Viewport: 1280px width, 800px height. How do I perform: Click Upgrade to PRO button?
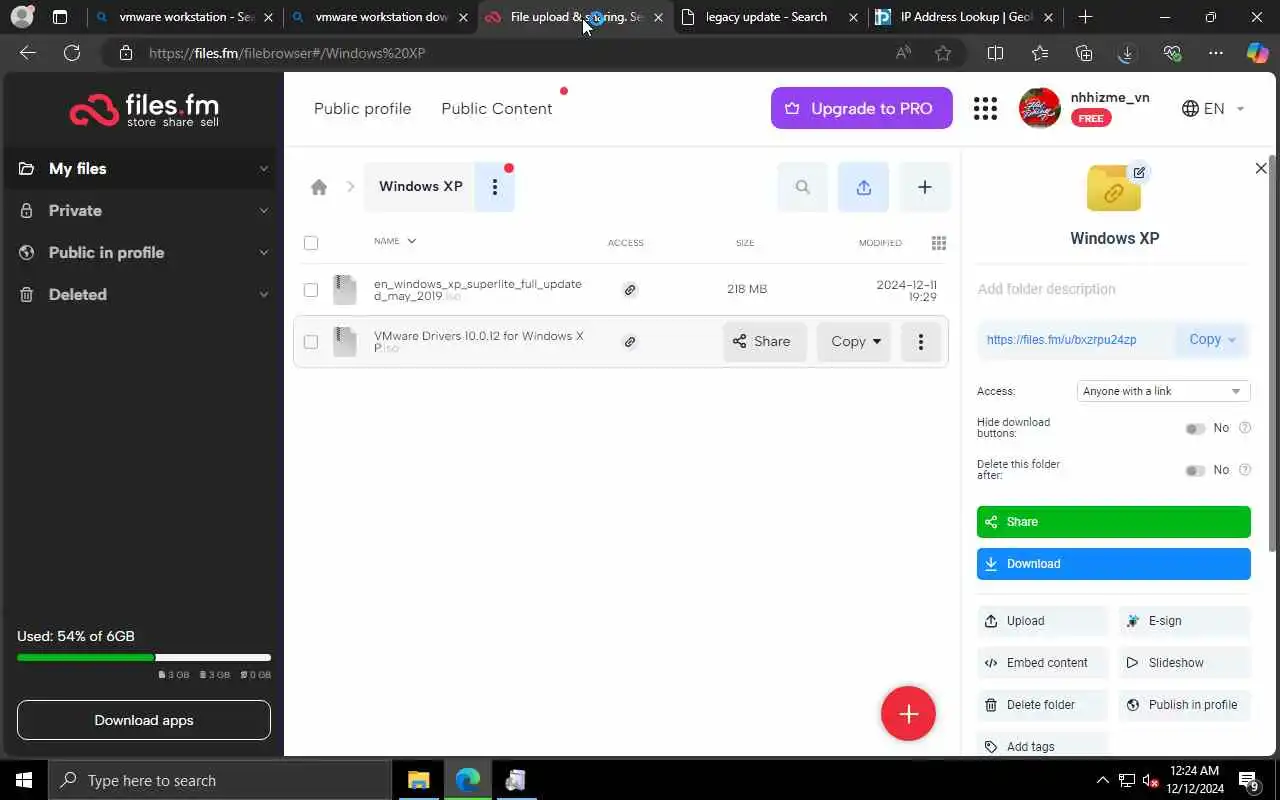[861, 109]
